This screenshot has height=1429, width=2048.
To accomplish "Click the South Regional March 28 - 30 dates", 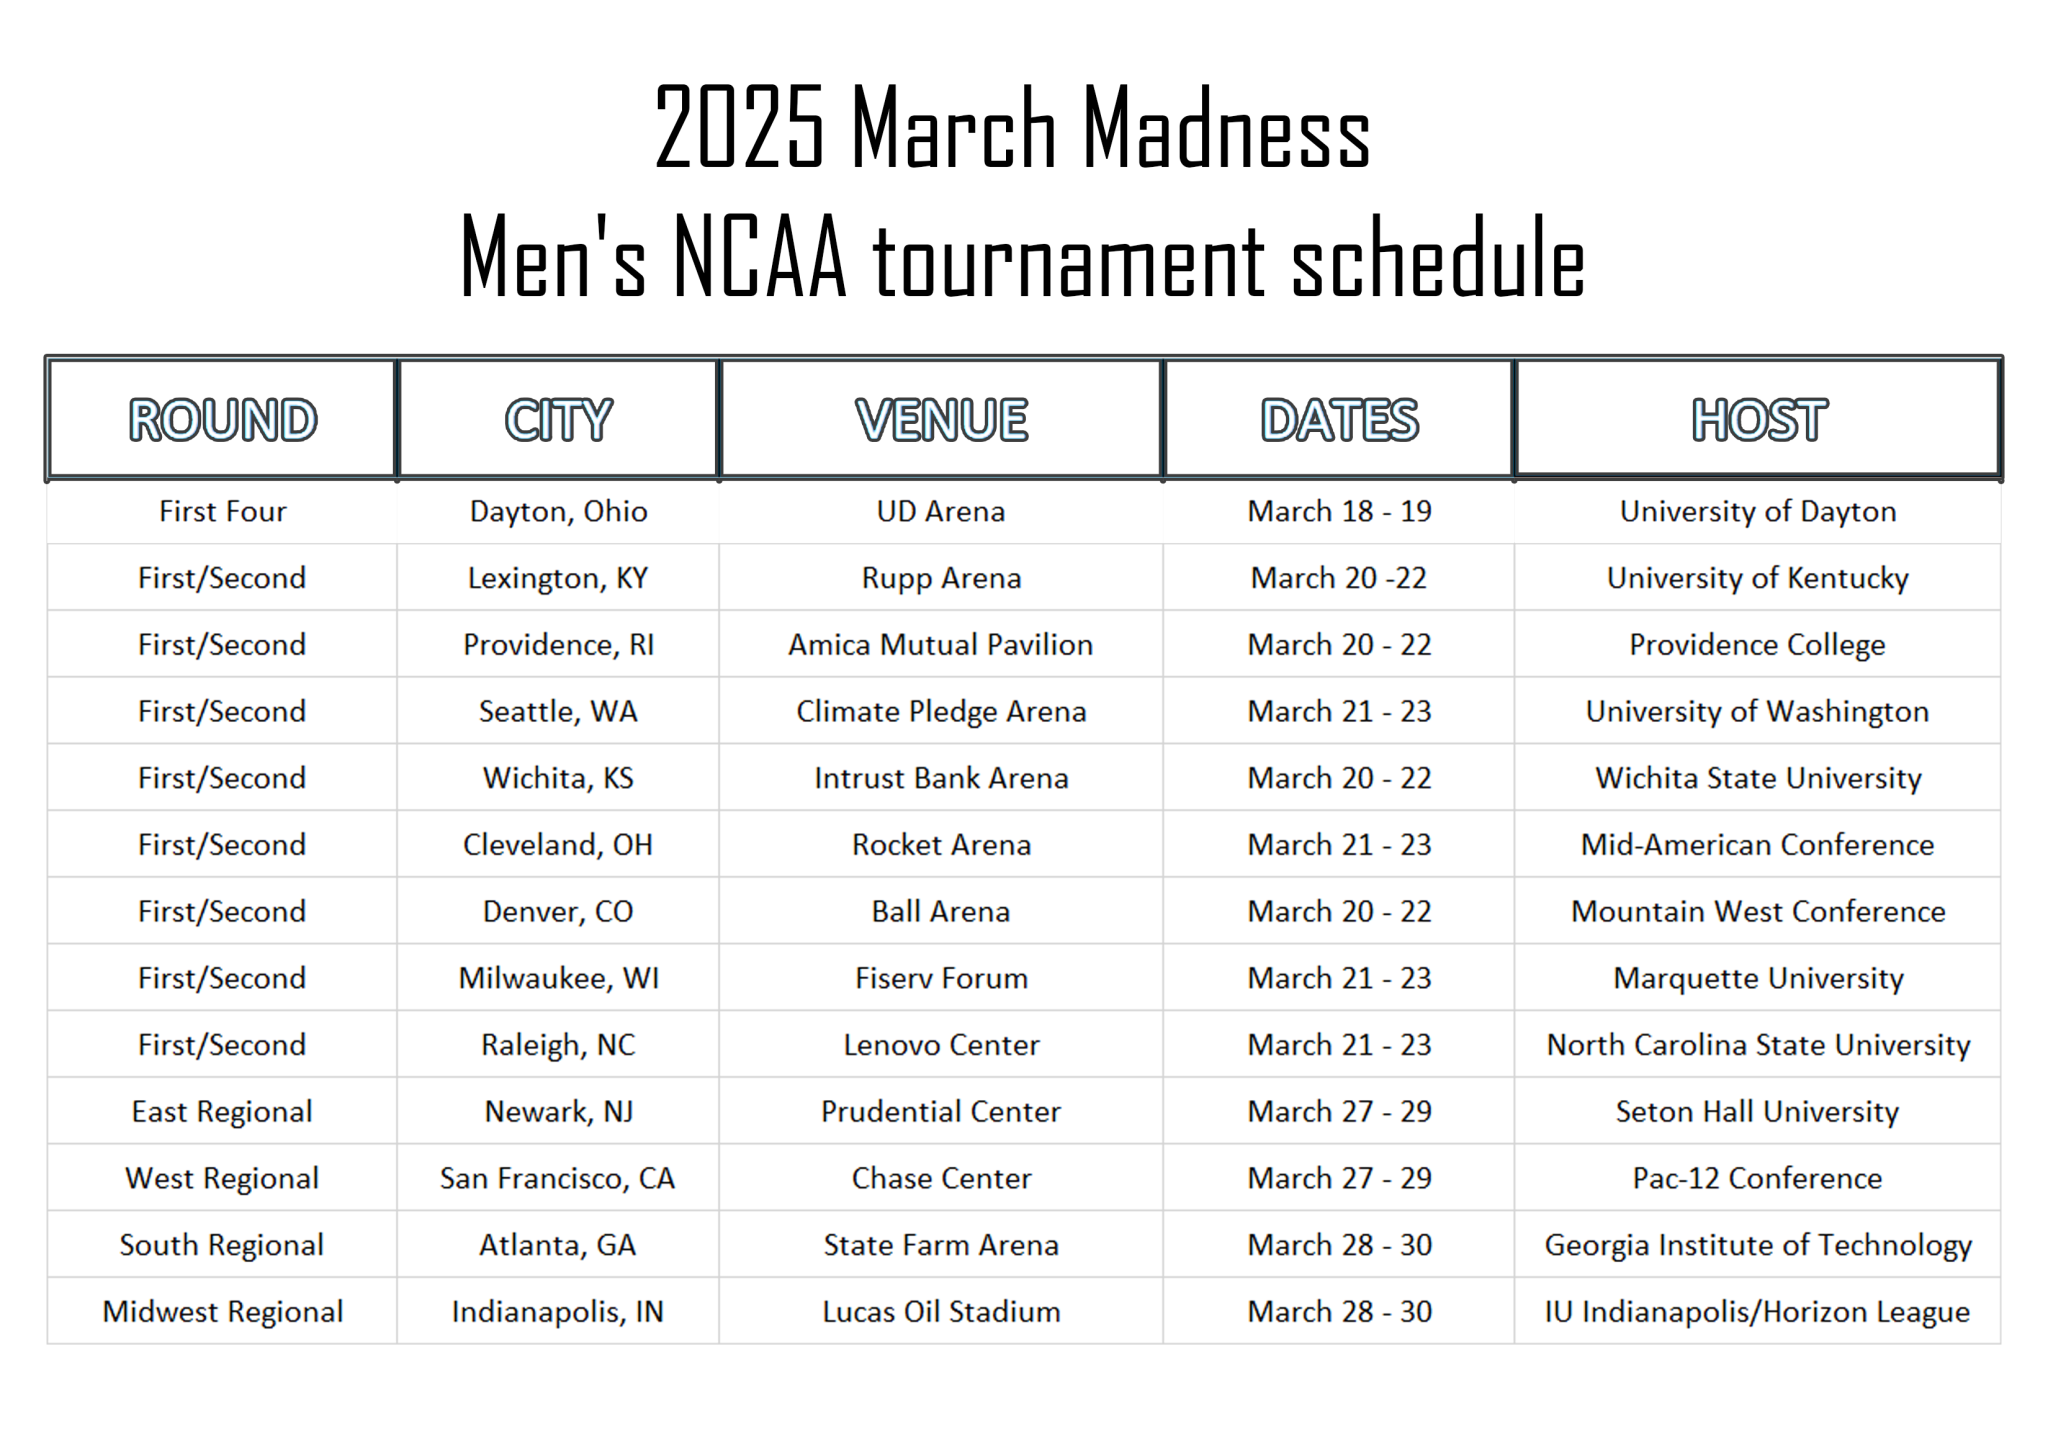I will point(1339,1245).
